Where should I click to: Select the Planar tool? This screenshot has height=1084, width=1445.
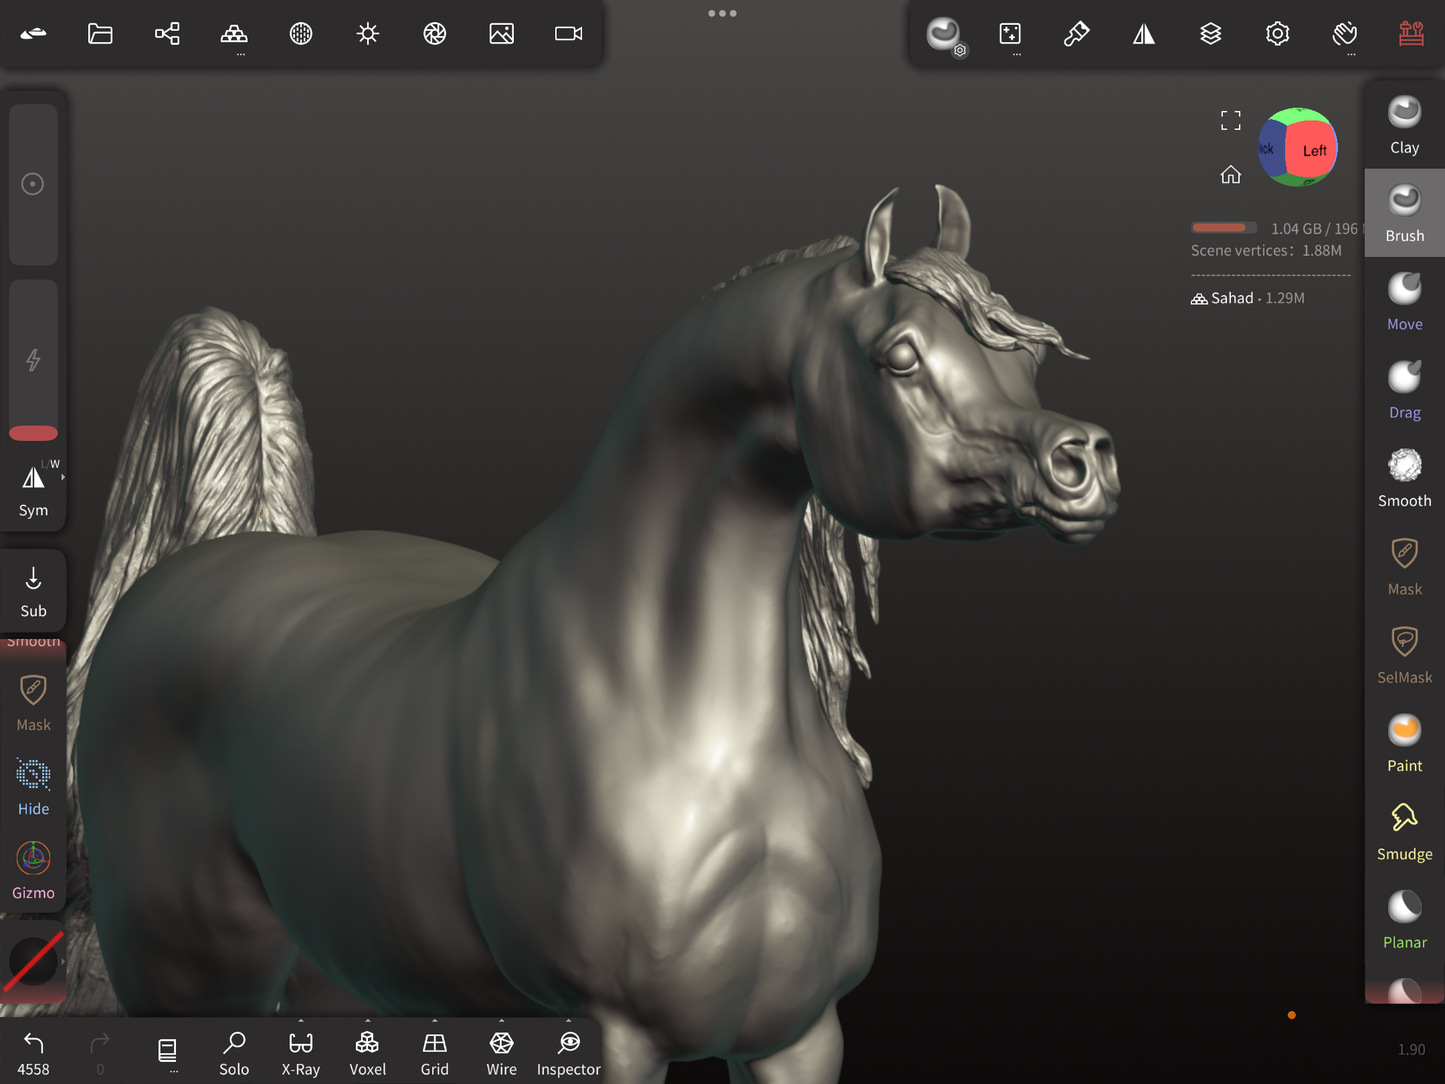tap(1404, 920)
